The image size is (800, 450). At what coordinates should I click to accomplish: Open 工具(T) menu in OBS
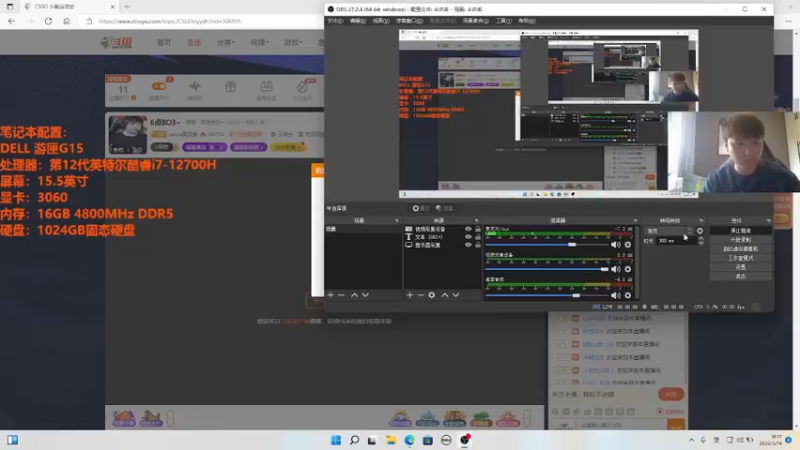point(504,21)
